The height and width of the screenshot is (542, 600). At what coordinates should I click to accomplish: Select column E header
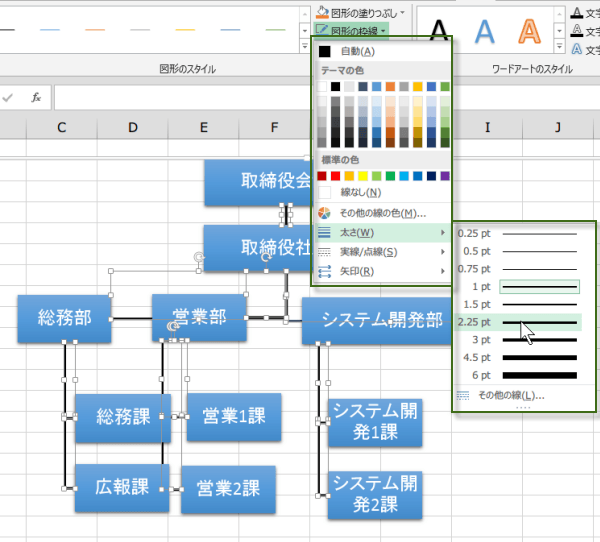[x=204, y=127]
